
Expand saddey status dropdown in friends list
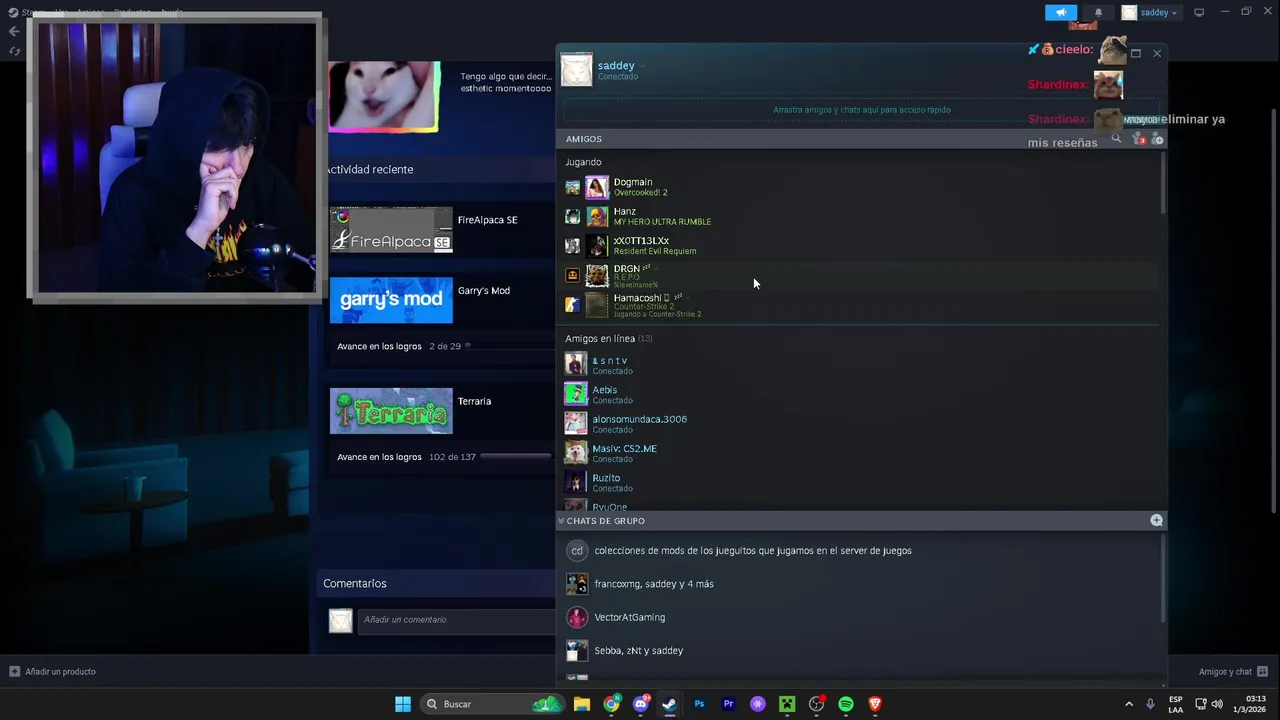(x=642, y=66)
